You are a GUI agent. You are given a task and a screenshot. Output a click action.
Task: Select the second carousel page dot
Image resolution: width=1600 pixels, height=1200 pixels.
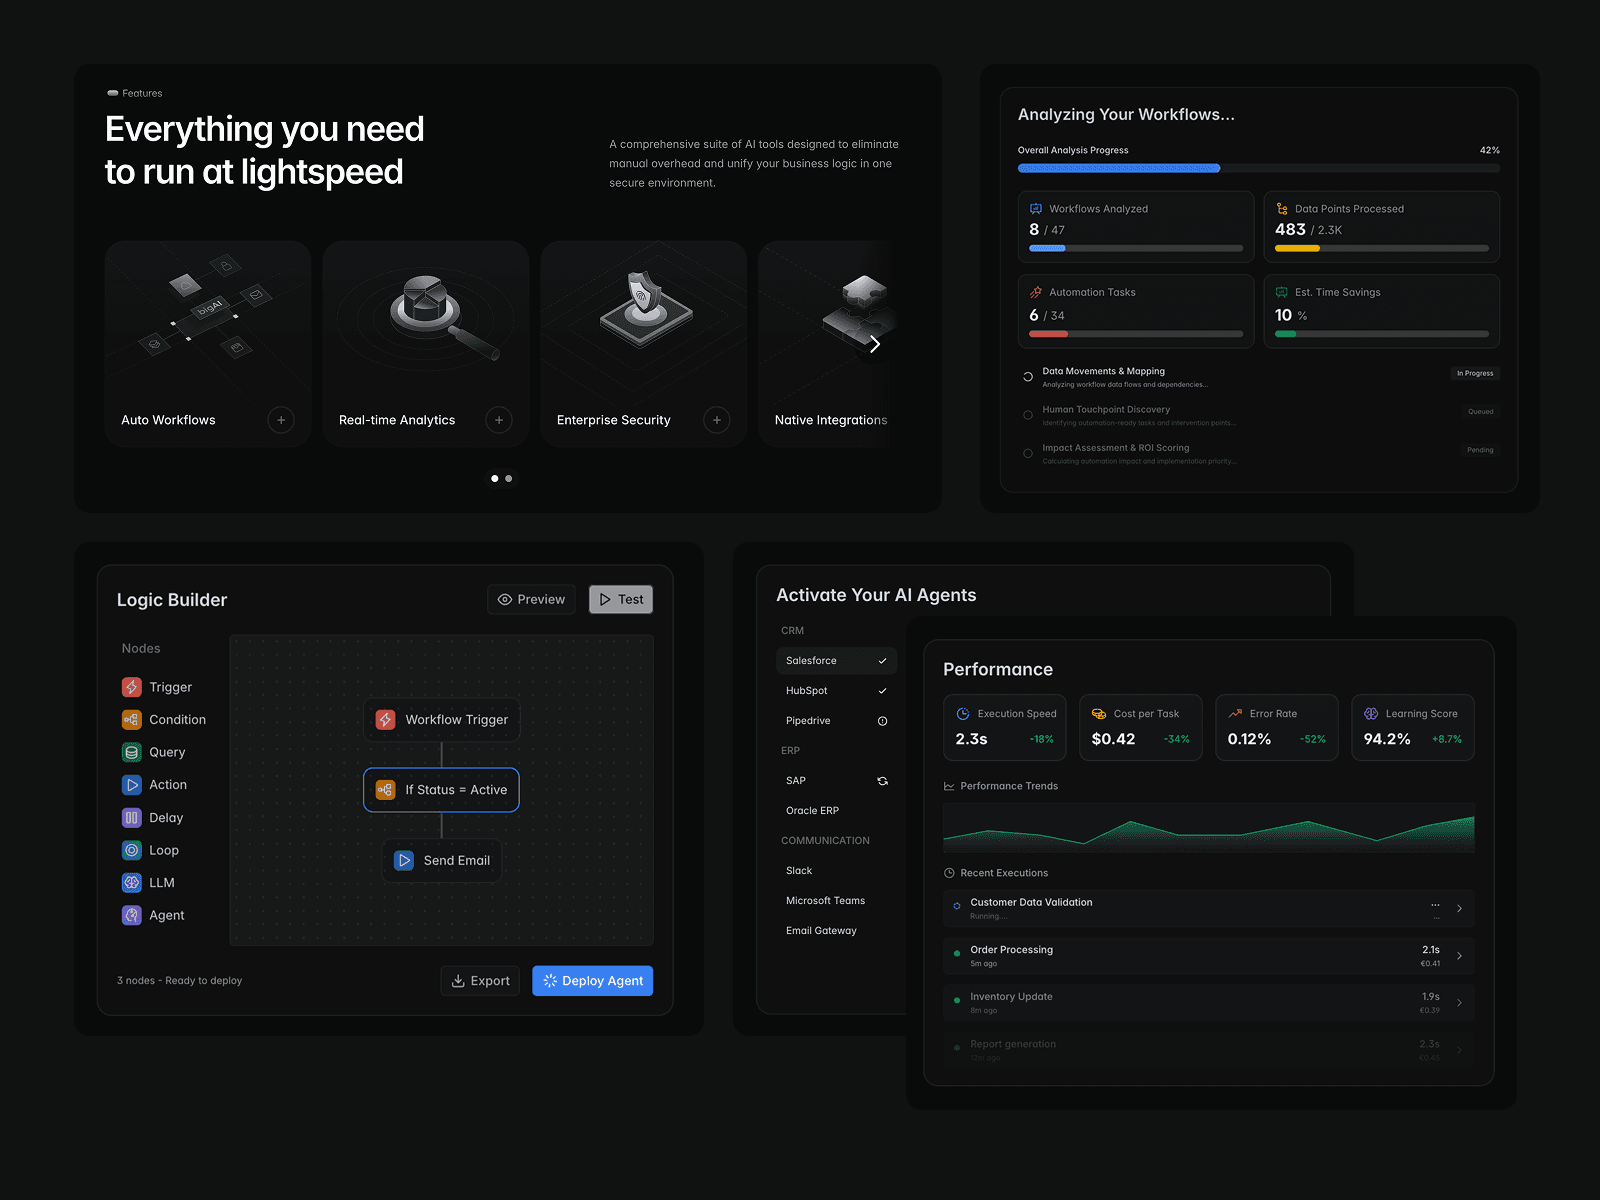(x=509, y=478)
